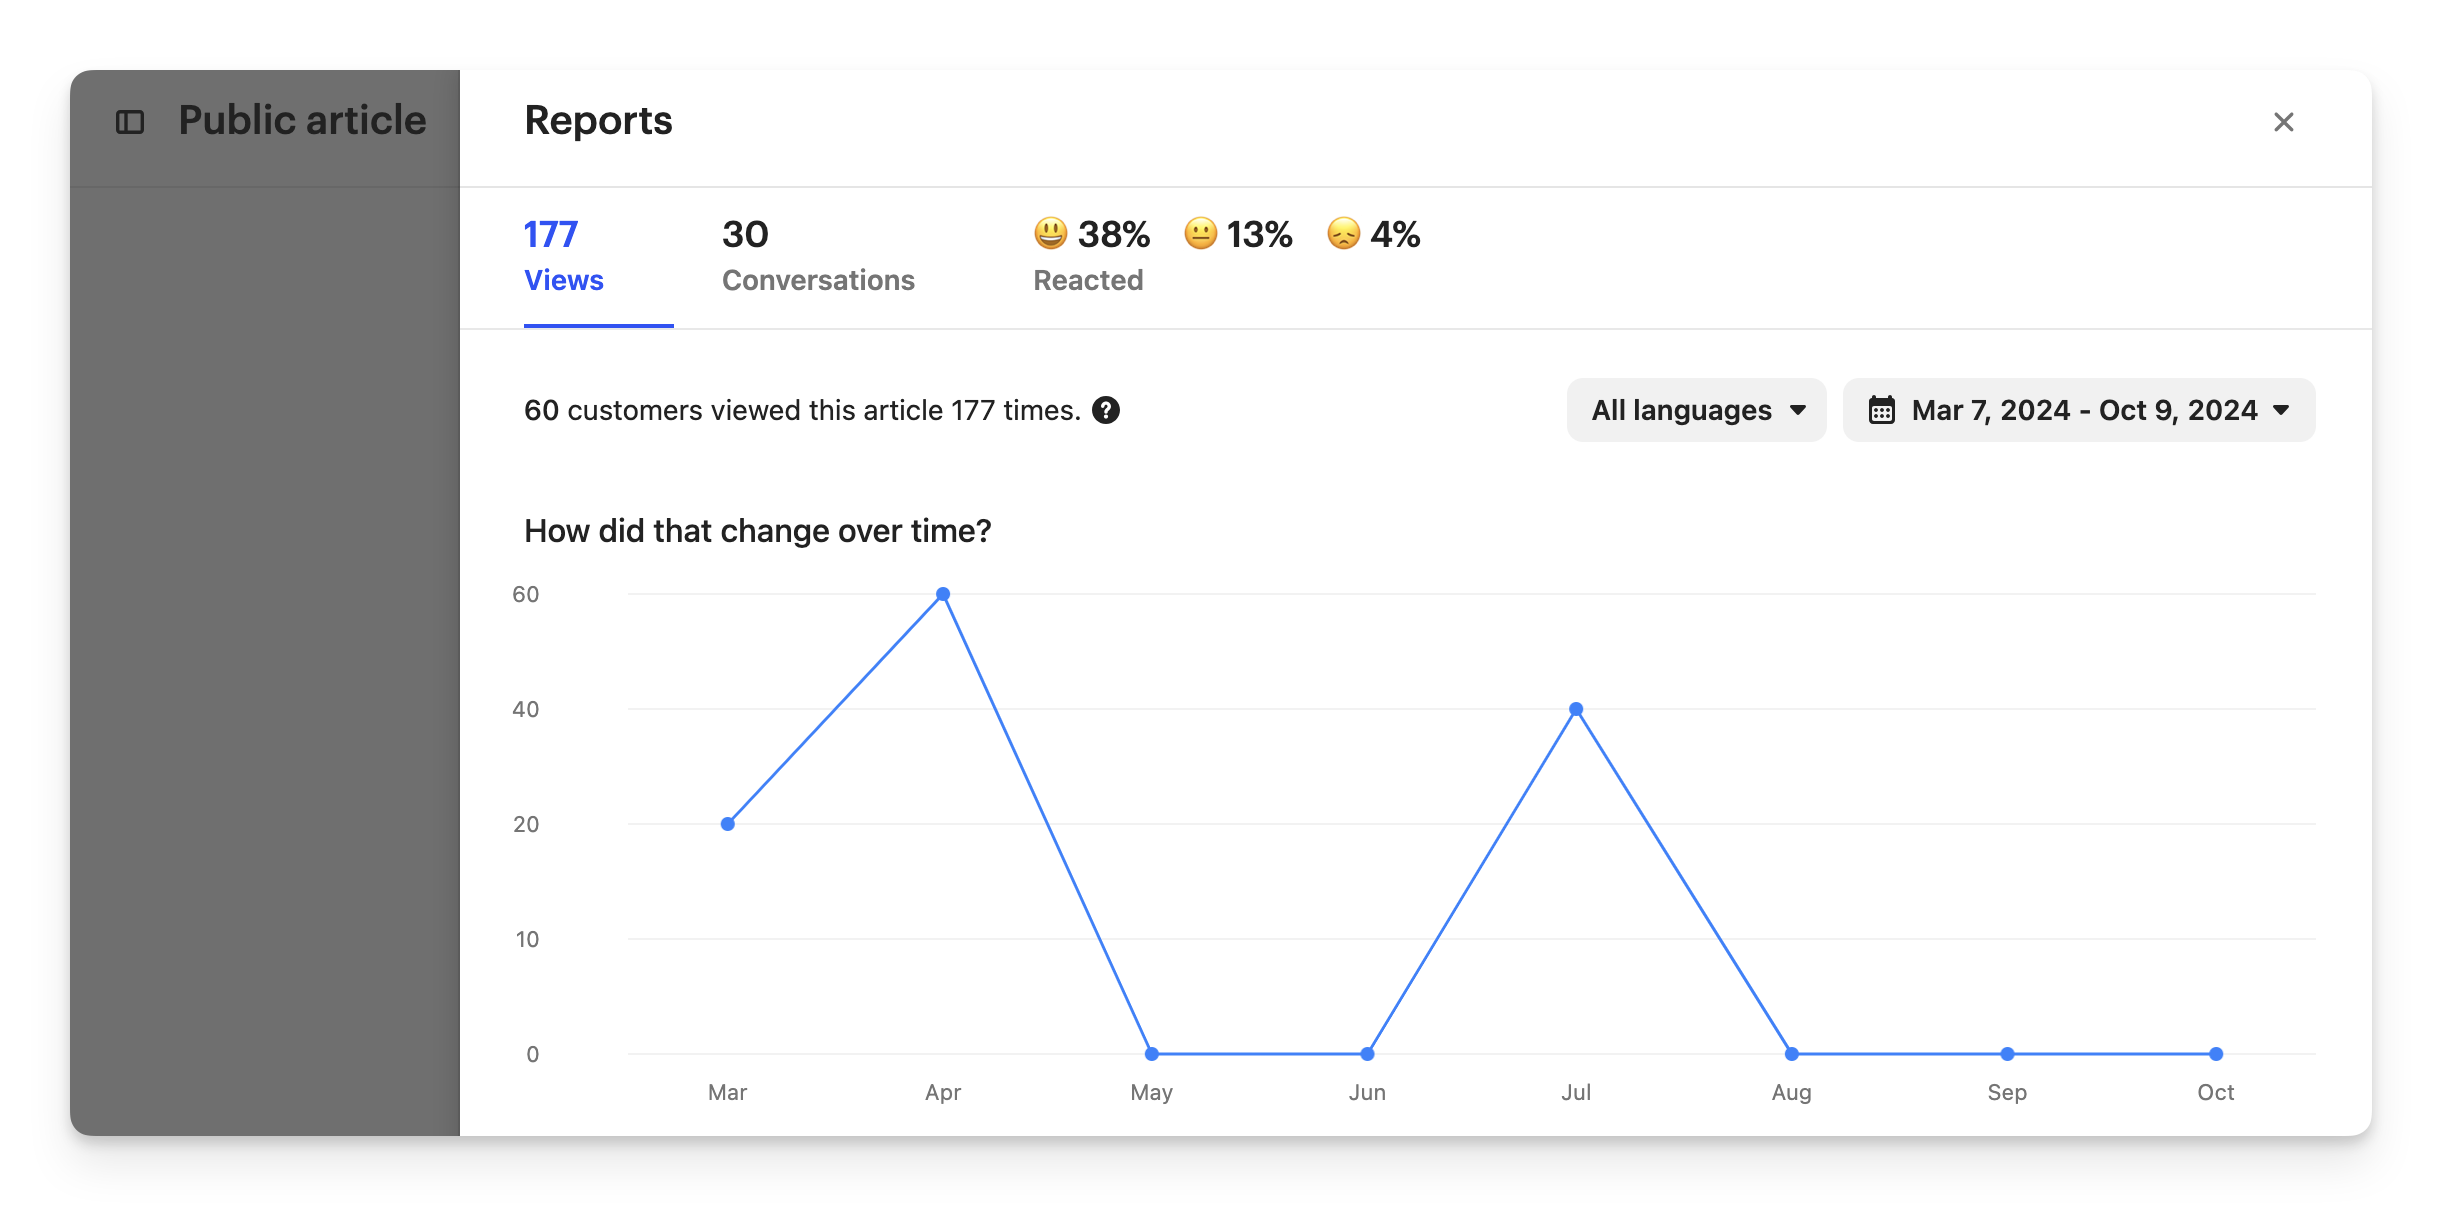Click the July peak data point
Image resolution: width=2442 pixels, height=1206 pixels.
pos(1576,709)
